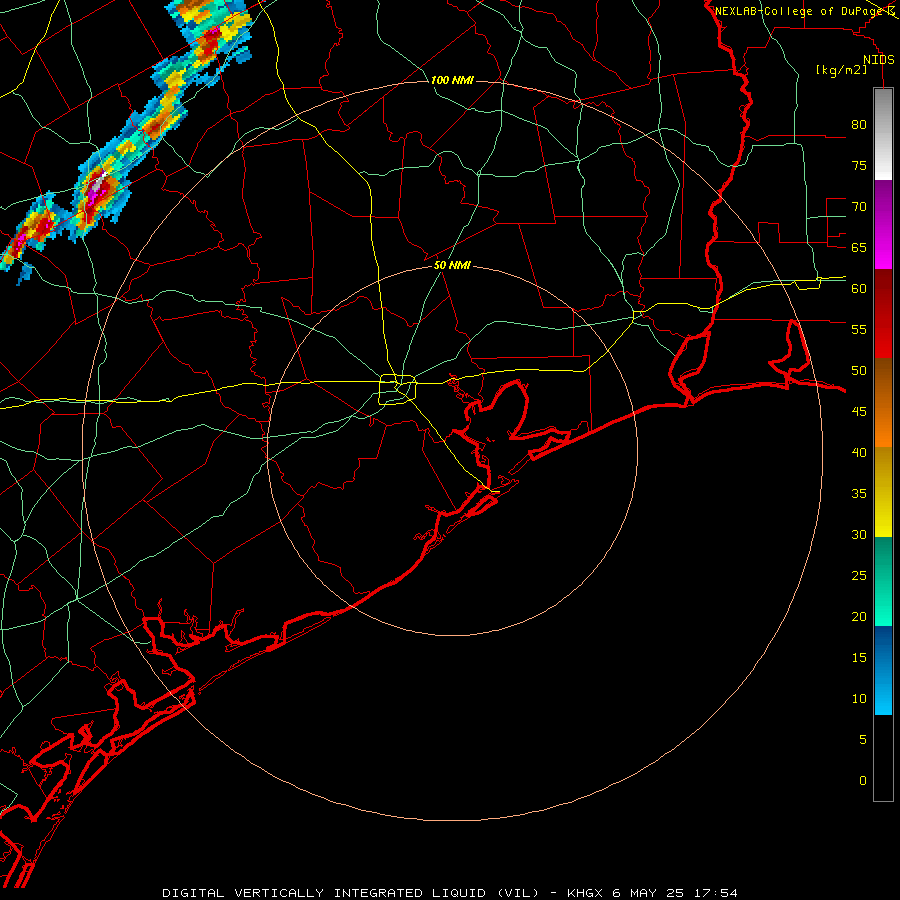Click the yellow highway loop at radar center
The width and height of the screenshot is (900, 900).
tap(398, 389)
